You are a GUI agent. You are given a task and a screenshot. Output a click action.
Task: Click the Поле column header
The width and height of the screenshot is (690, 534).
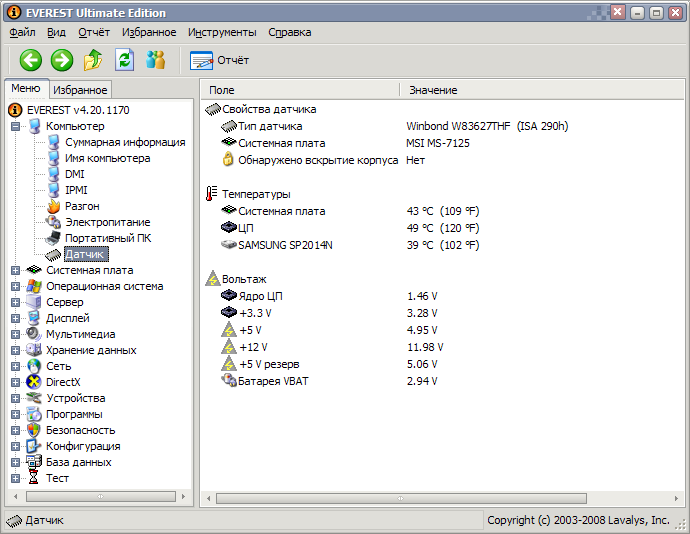pyautogui.click(x=300, y=90)
